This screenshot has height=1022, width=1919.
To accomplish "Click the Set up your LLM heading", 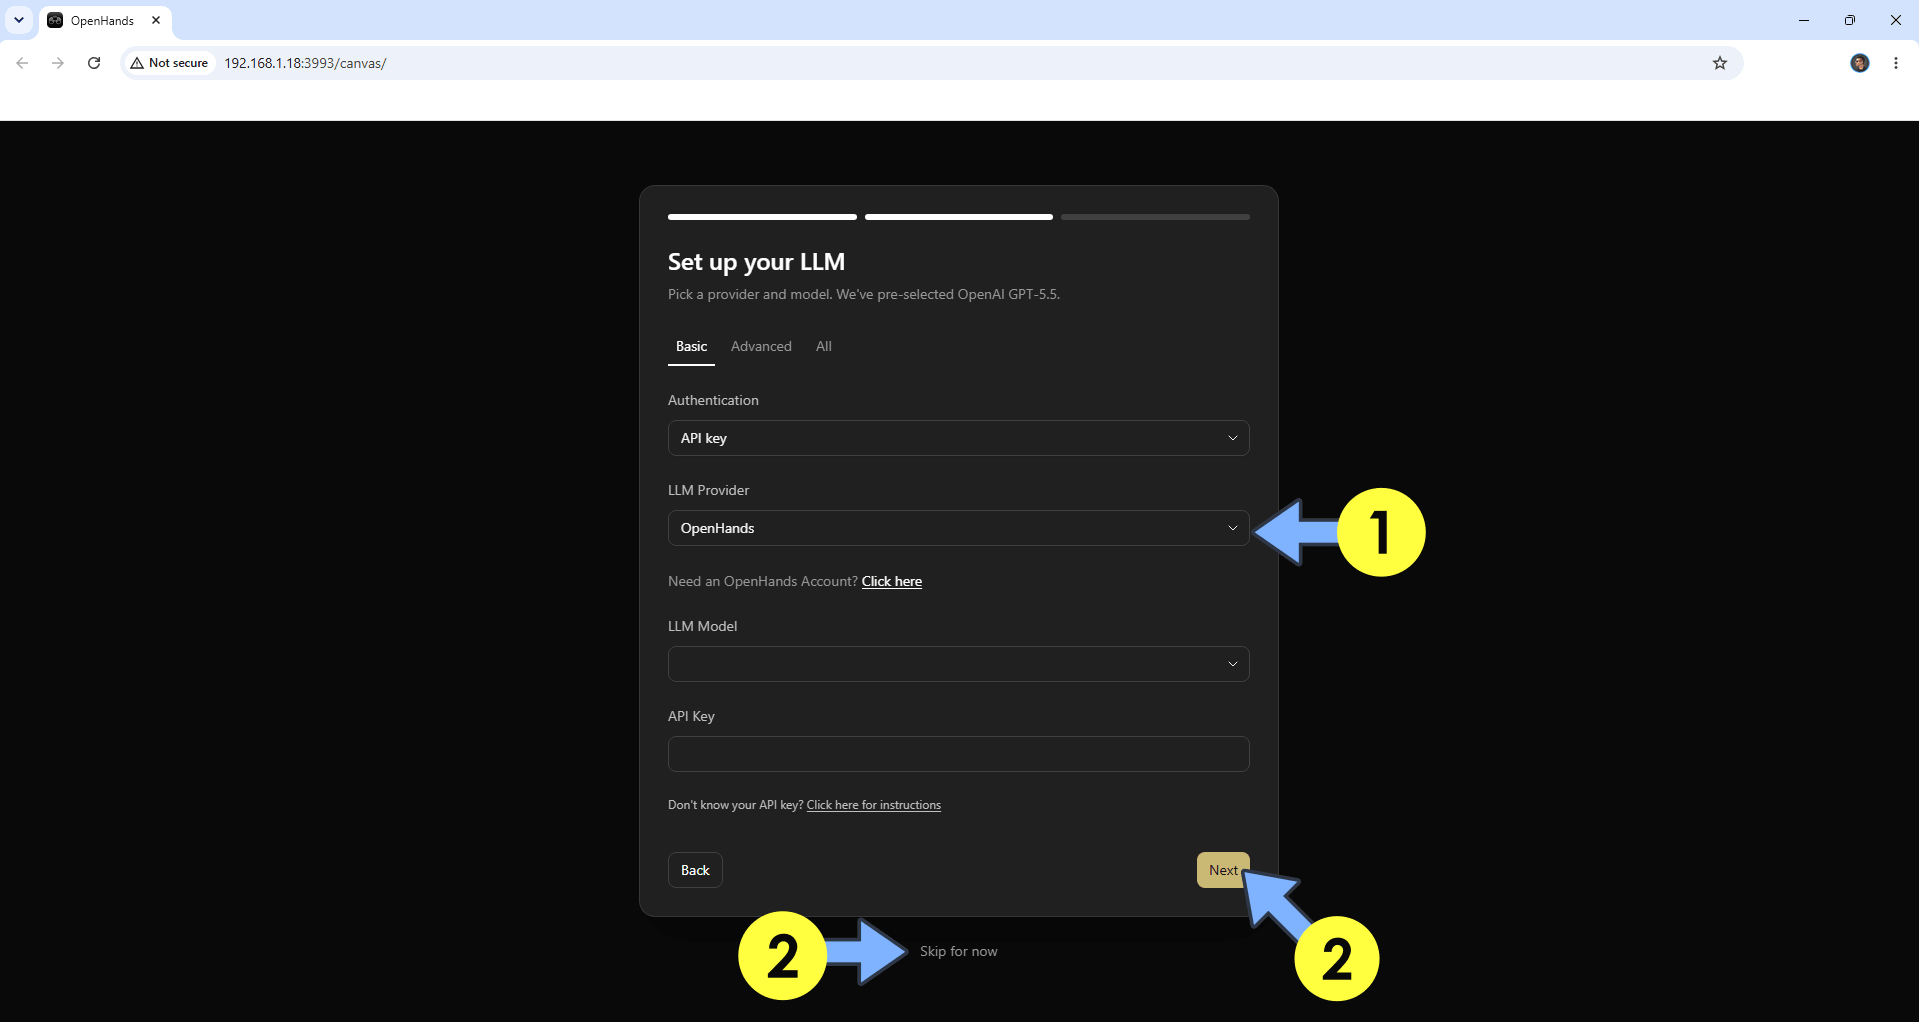I will (756, 262).
